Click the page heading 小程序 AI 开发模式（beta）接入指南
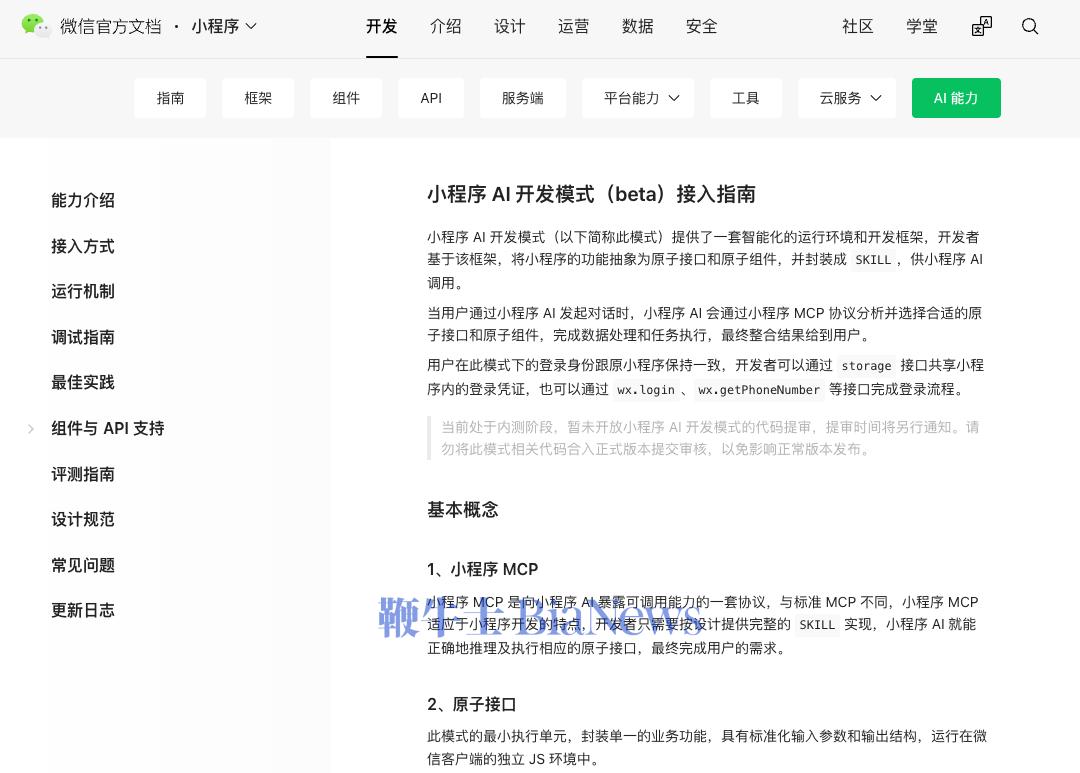Screen dimensions: 1080x773 [x=591, y=194]
